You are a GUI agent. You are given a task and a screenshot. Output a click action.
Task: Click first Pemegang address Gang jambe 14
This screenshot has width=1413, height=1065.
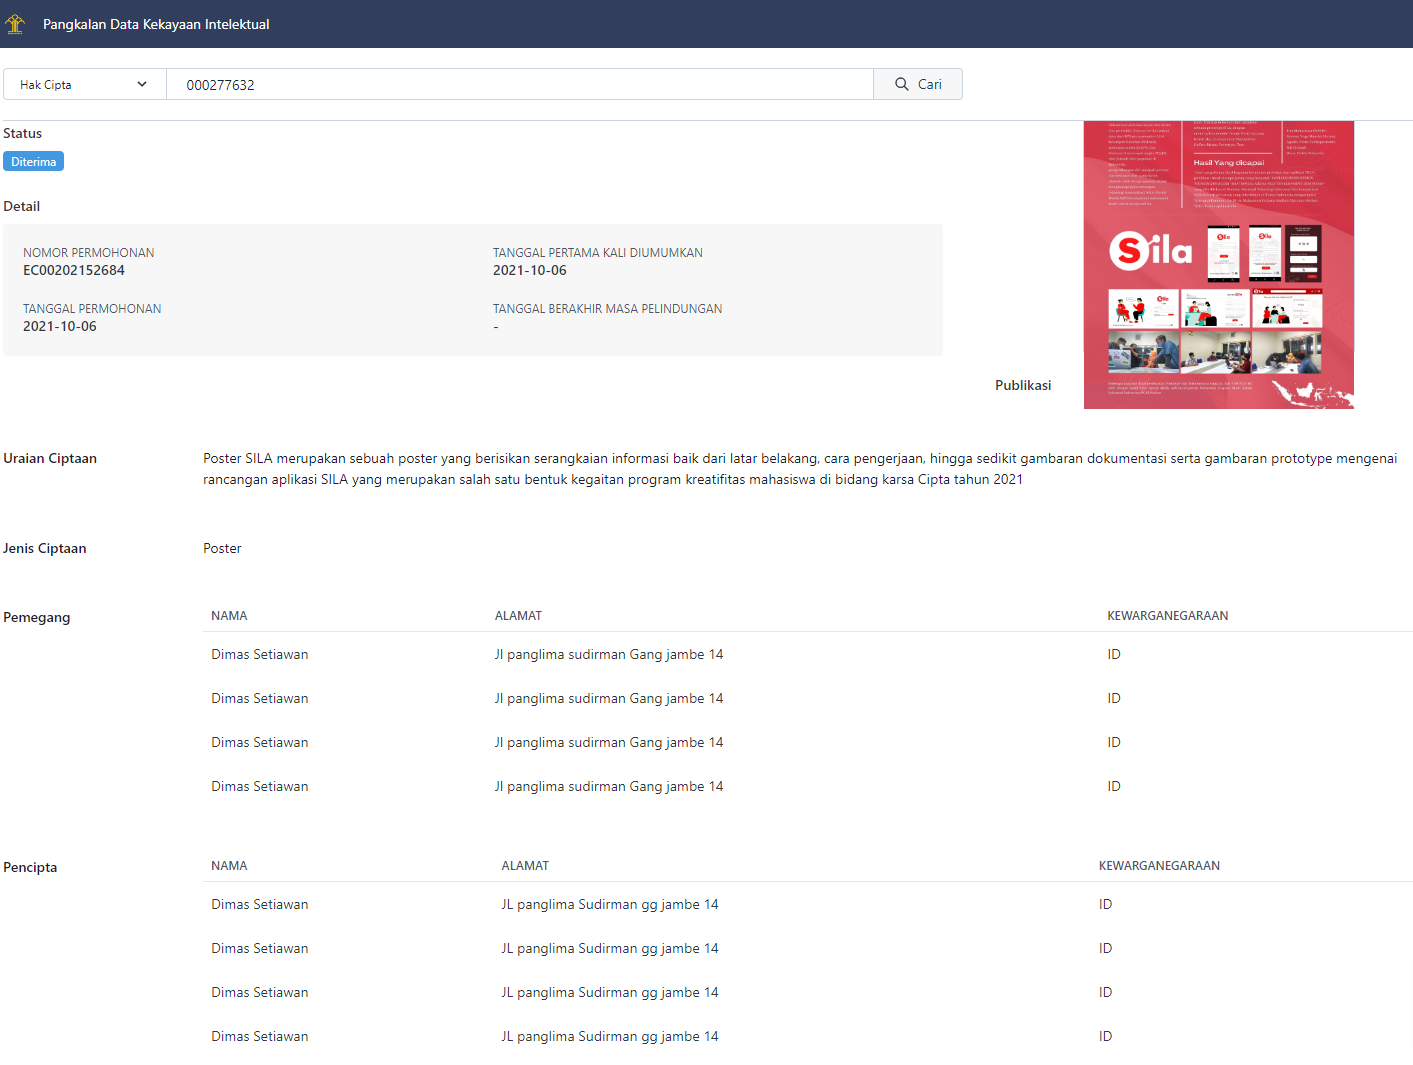pos(609,654)
